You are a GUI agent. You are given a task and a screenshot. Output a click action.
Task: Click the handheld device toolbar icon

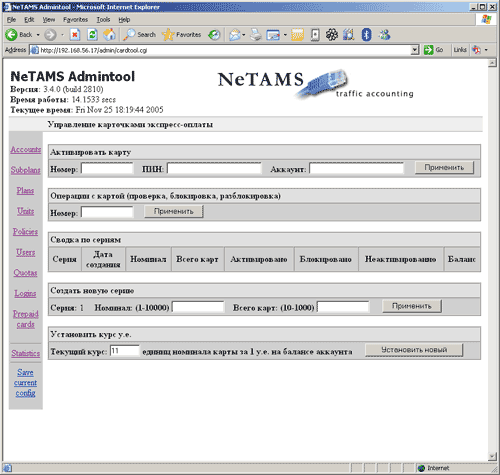[x=315, y=35]
